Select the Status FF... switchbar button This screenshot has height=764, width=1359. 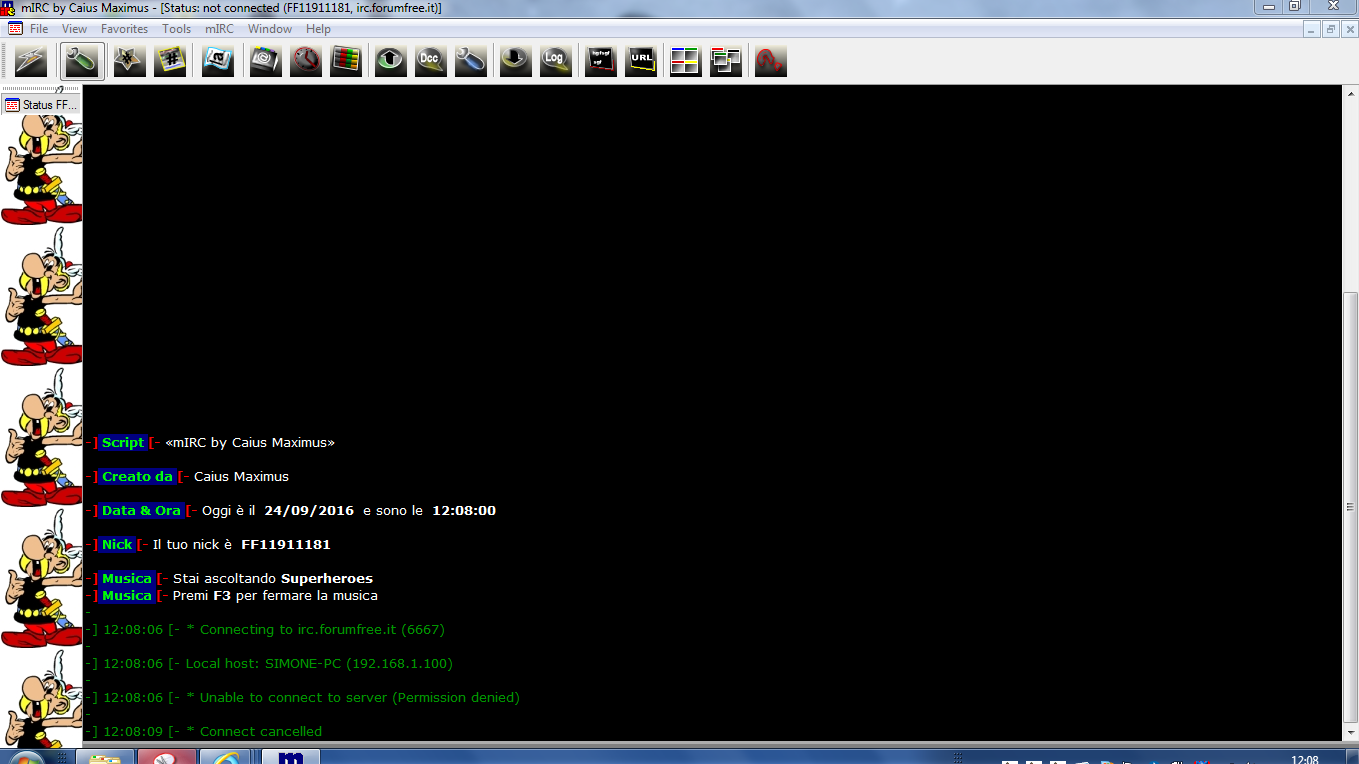tap(41, 104)
